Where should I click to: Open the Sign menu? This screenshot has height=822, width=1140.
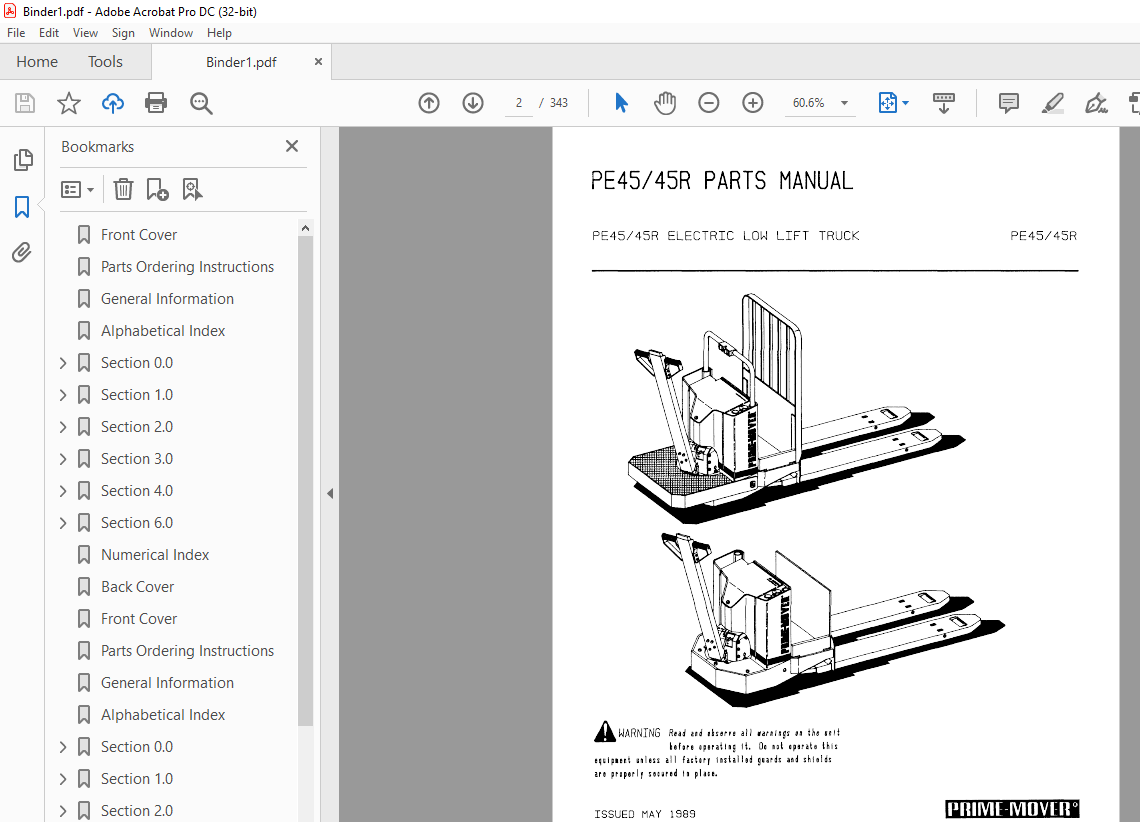(123, 33)
